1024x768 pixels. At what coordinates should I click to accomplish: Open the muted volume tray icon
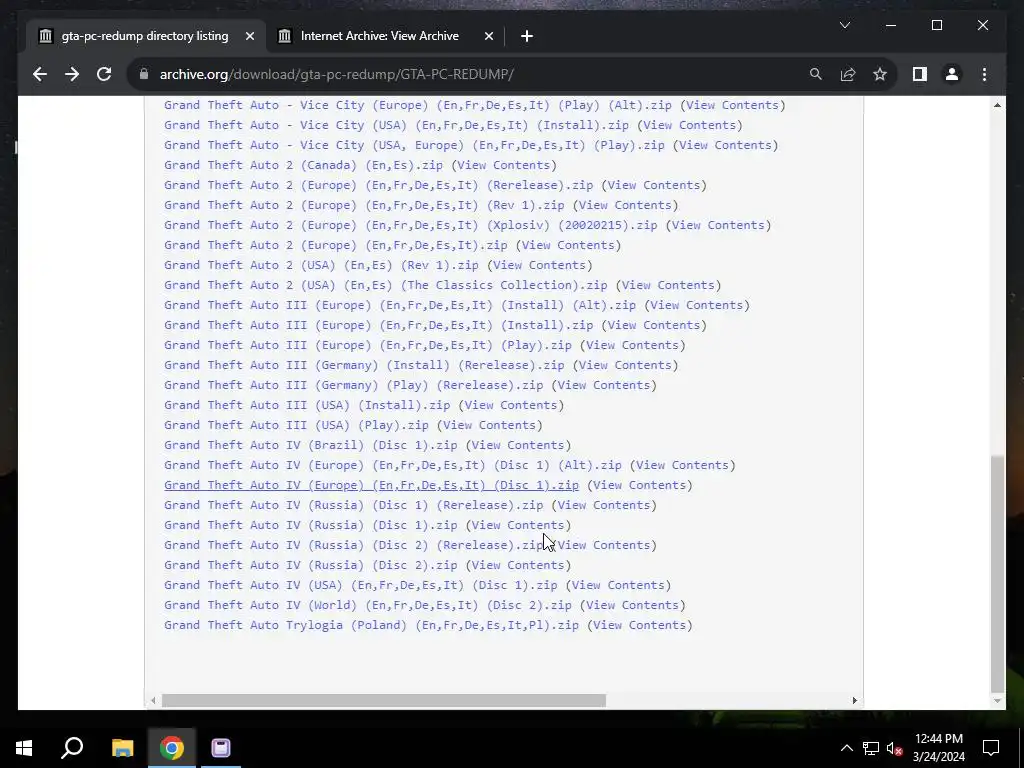895,748
